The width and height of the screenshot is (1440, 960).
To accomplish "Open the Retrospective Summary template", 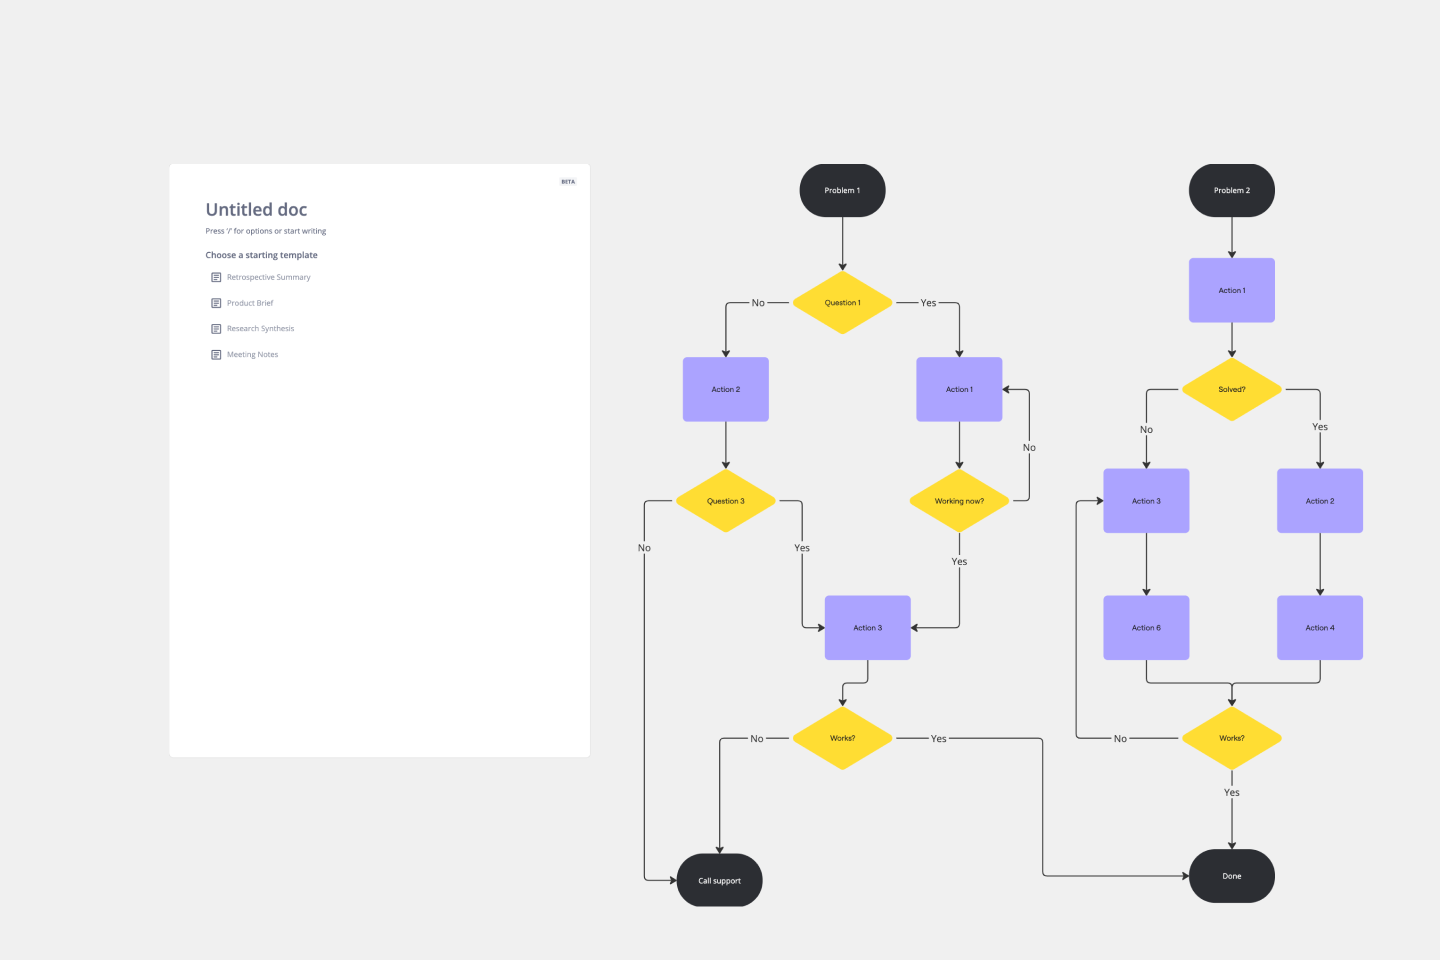I will 268,277.
